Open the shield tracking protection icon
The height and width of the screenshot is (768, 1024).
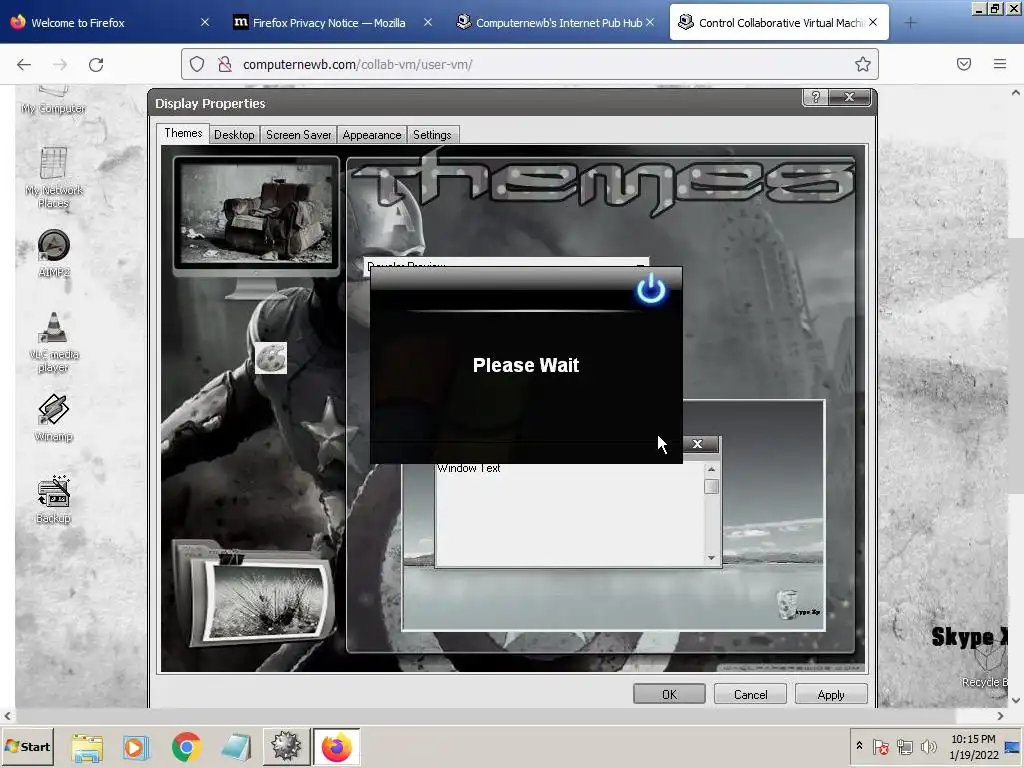(197, 64)
